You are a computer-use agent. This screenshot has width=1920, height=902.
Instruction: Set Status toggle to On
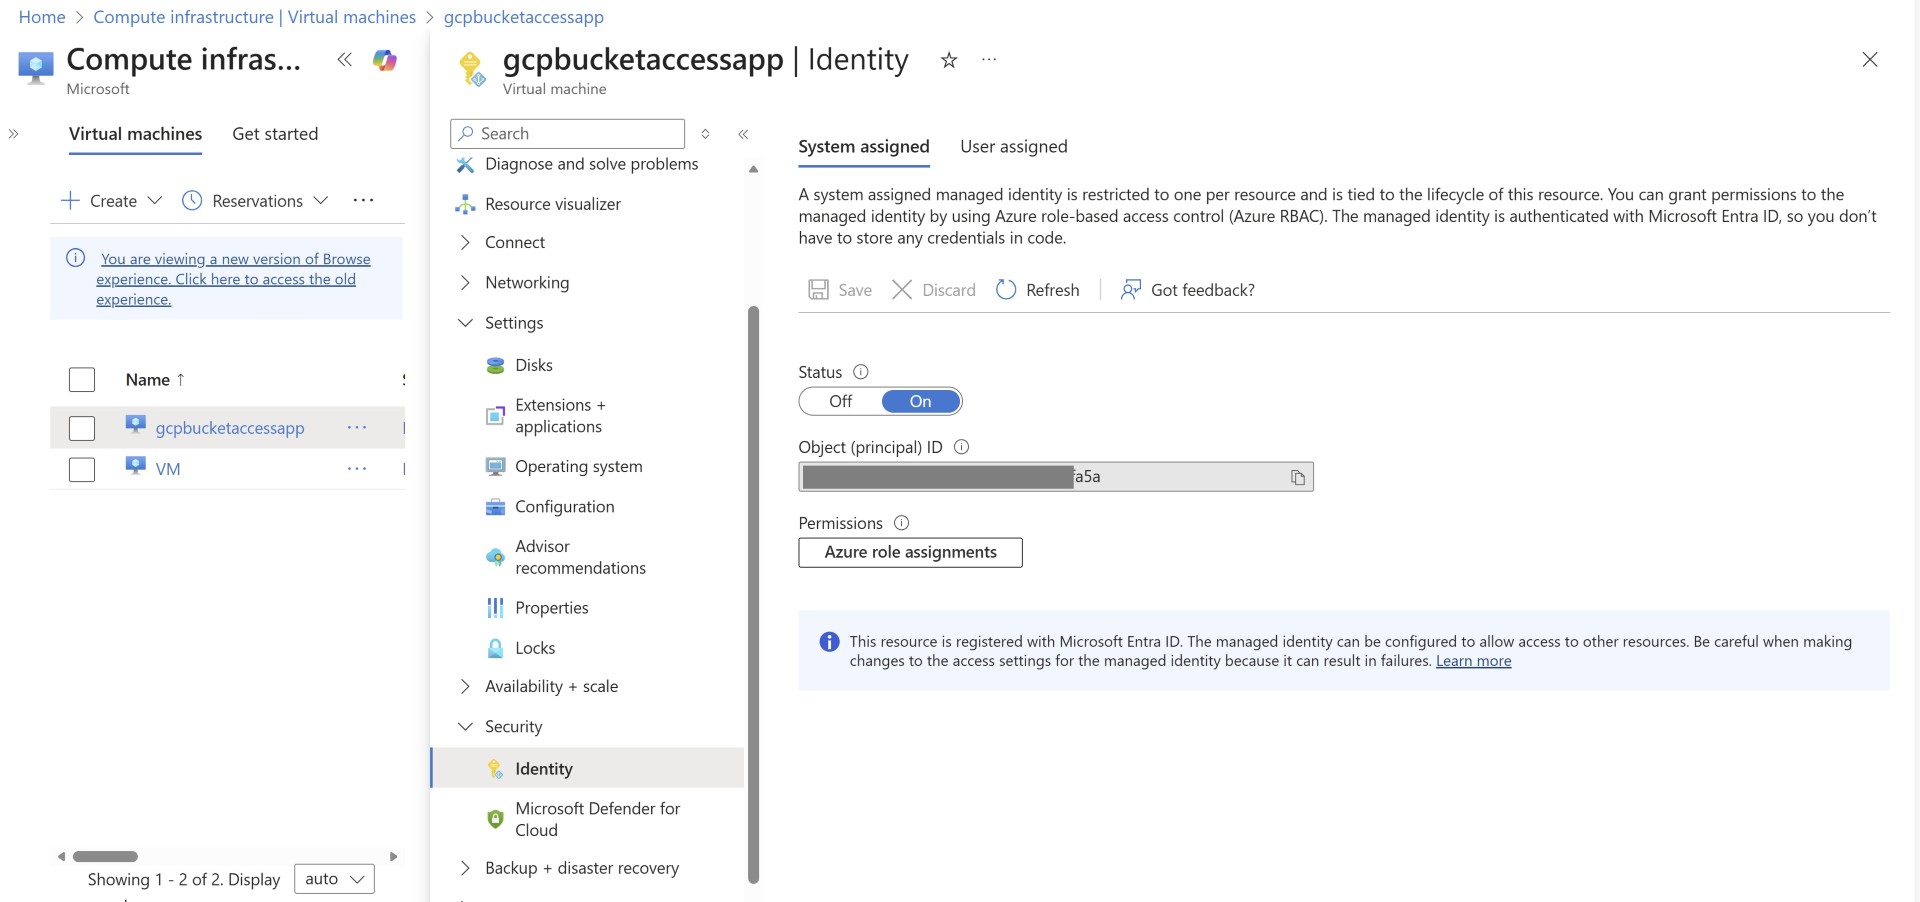coord(921,401)
